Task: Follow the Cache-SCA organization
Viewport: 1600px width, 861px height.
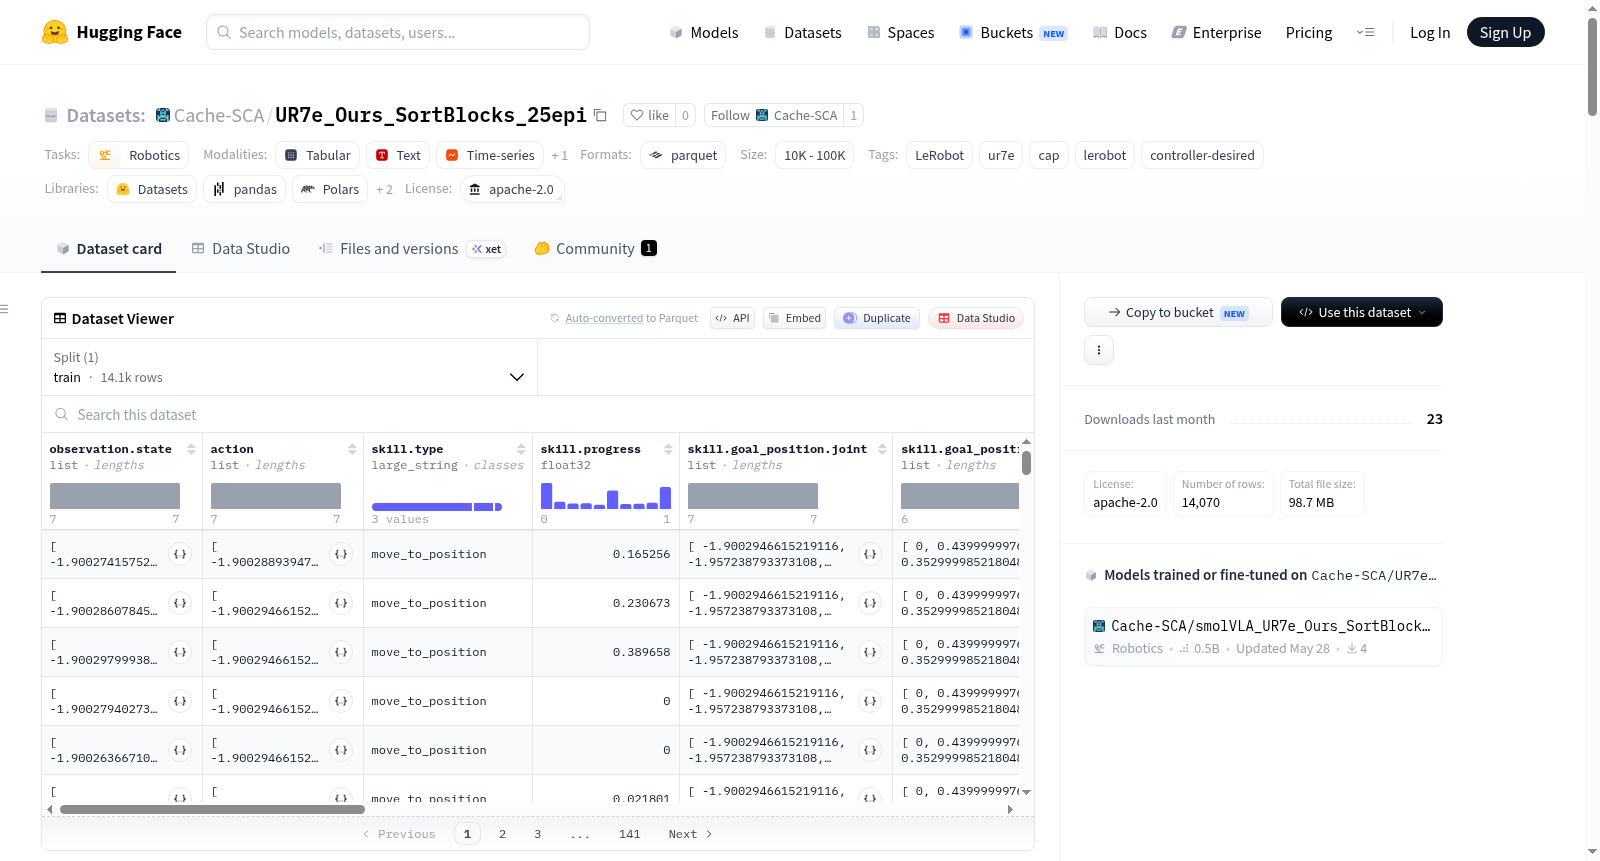Action: (773, 115)
